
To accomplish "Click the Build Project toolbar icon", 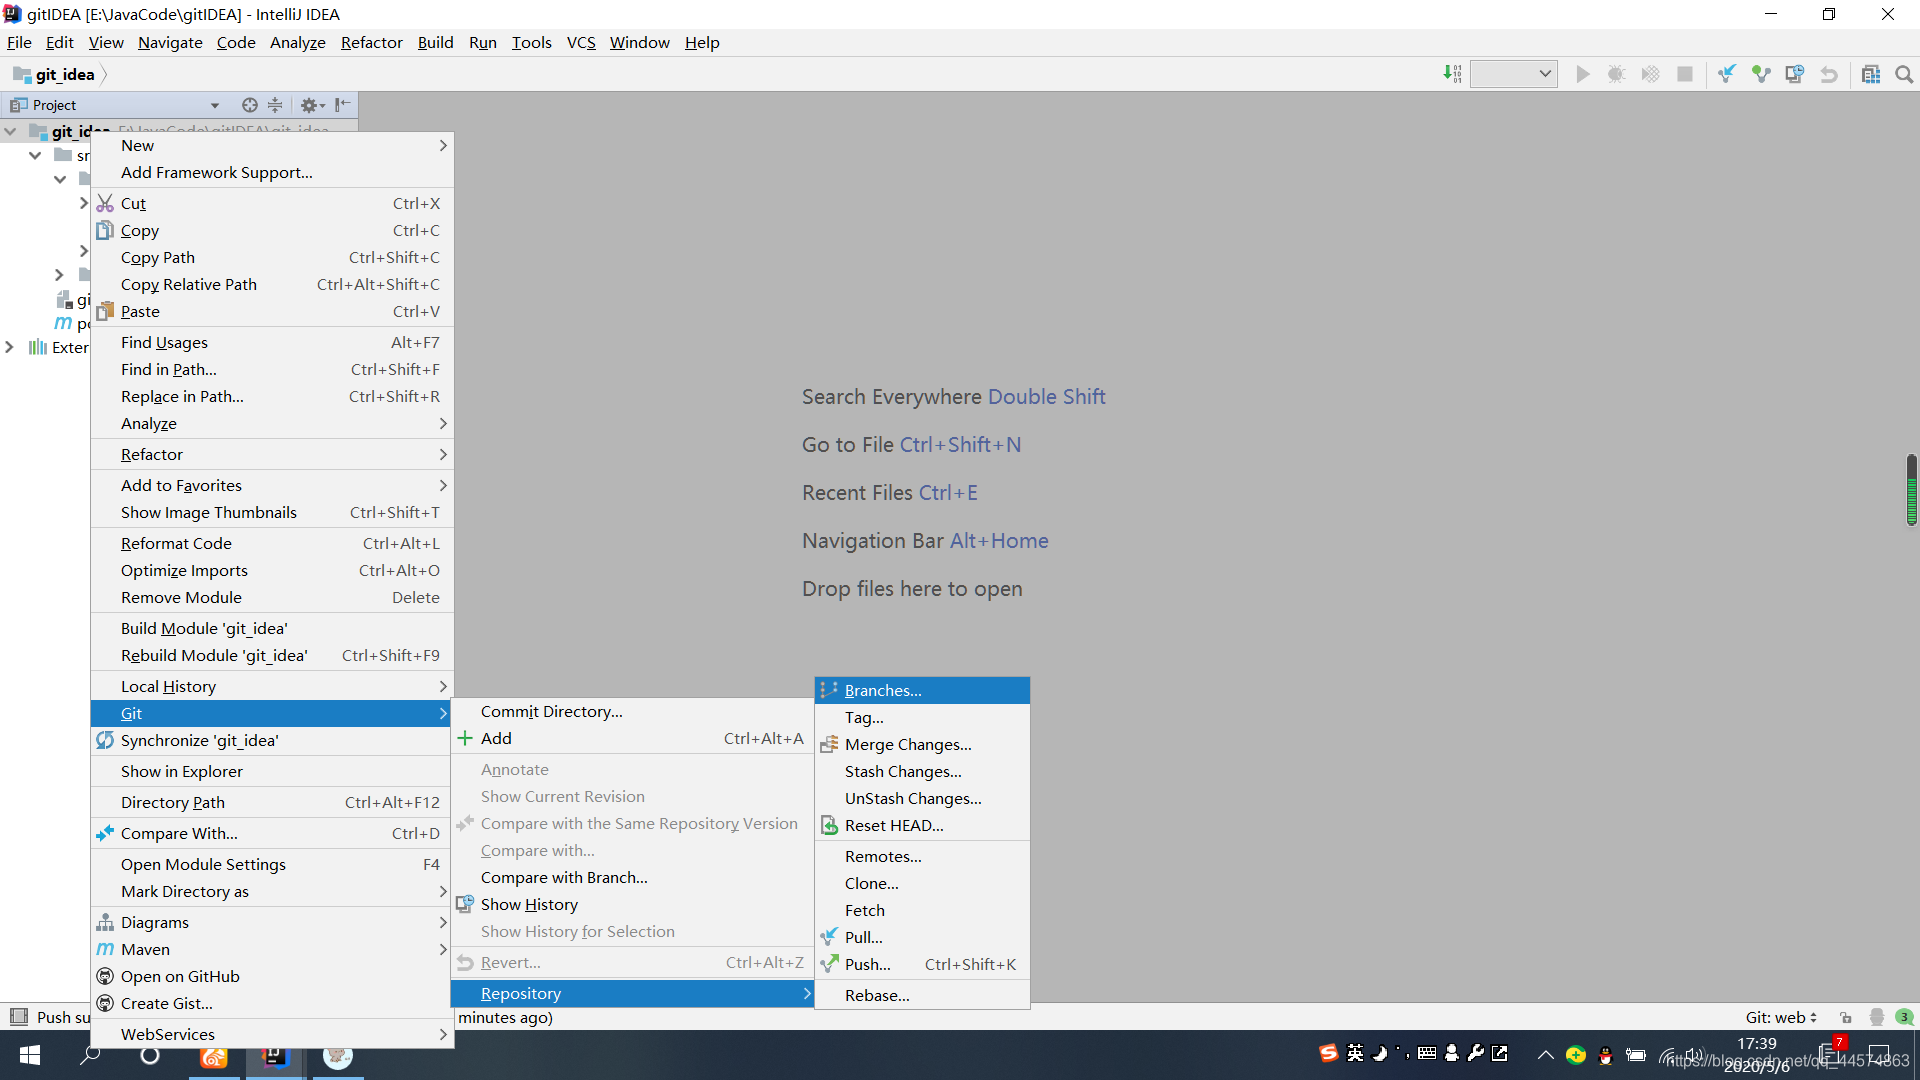I will 1452,74.
